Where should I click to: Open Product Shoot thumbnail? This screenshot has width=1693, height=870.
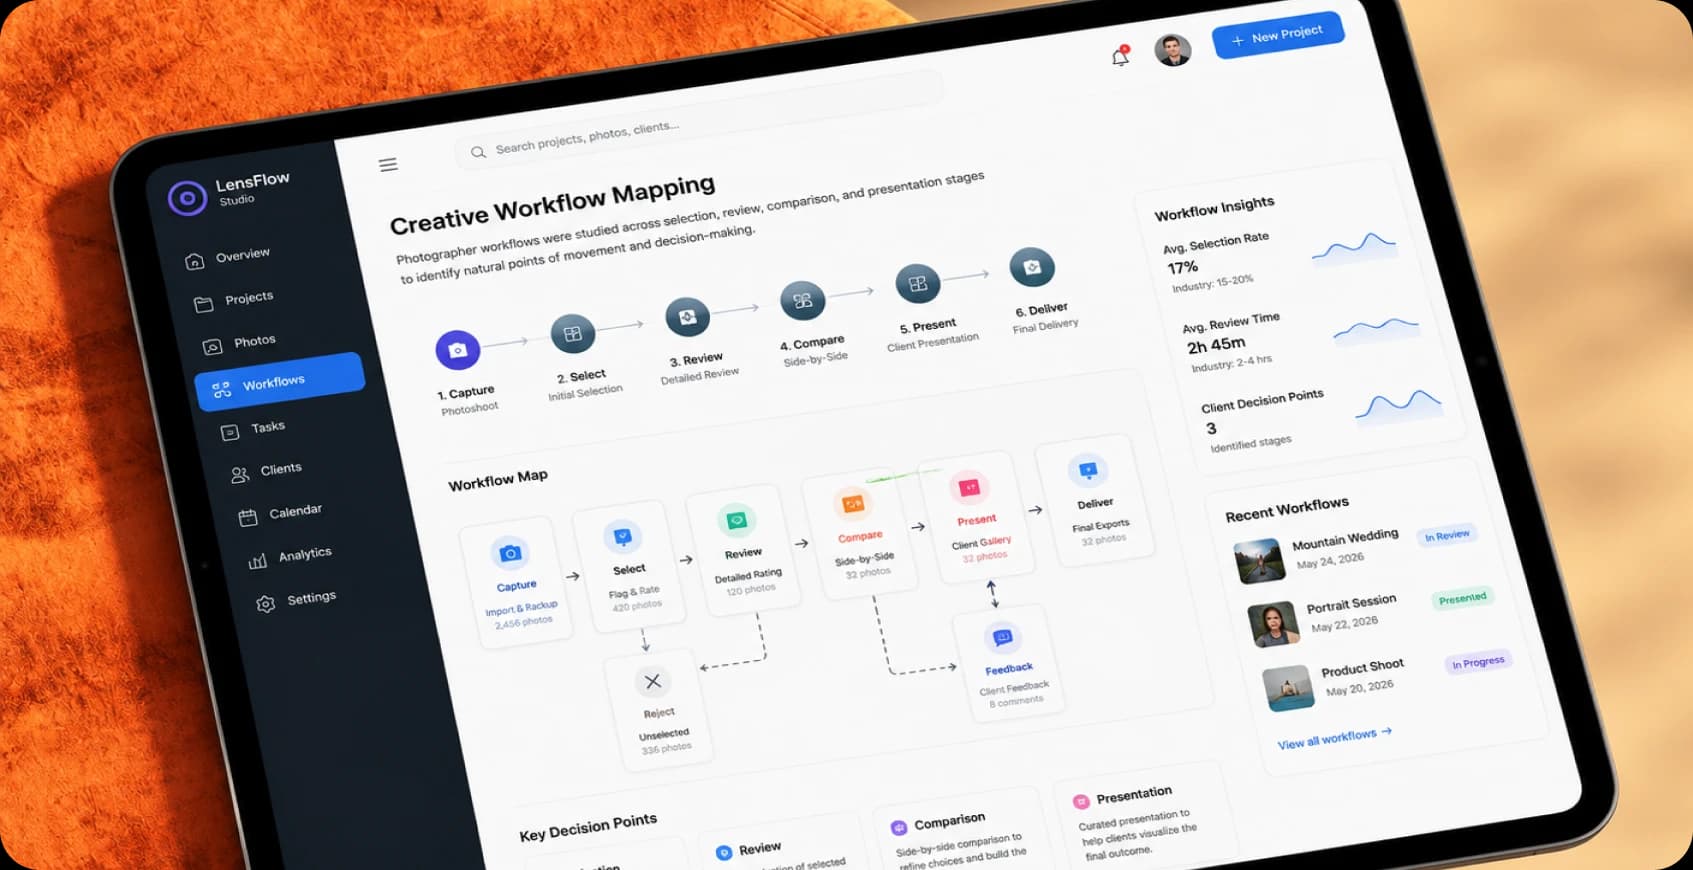(x=1289, y=688)
